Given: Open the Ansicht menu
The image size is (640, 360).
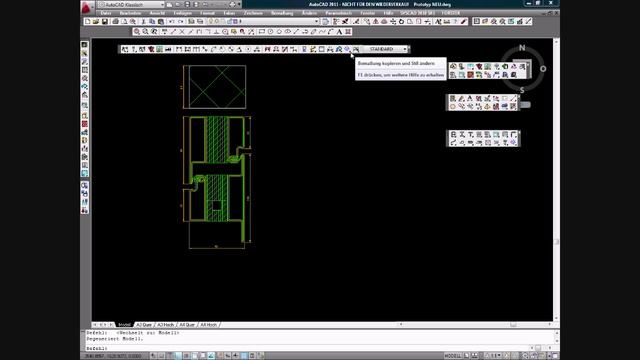Looking at the screenshot, I should (157, 13).
